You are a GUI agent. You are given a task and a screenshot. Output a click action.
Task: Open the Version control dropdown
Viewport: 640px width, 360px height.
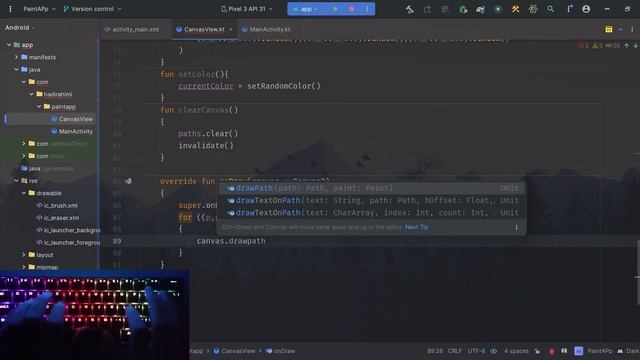(x=92, y=9)
